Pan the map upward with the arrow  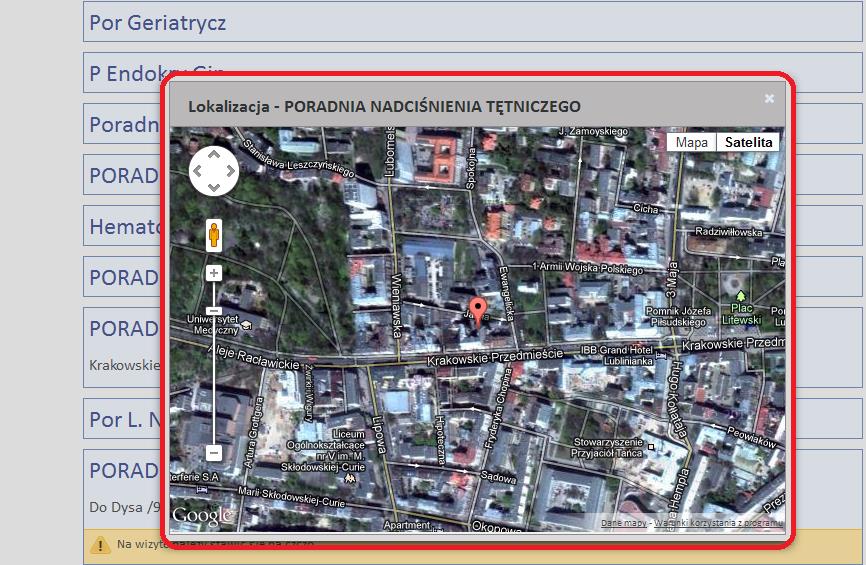214,155
